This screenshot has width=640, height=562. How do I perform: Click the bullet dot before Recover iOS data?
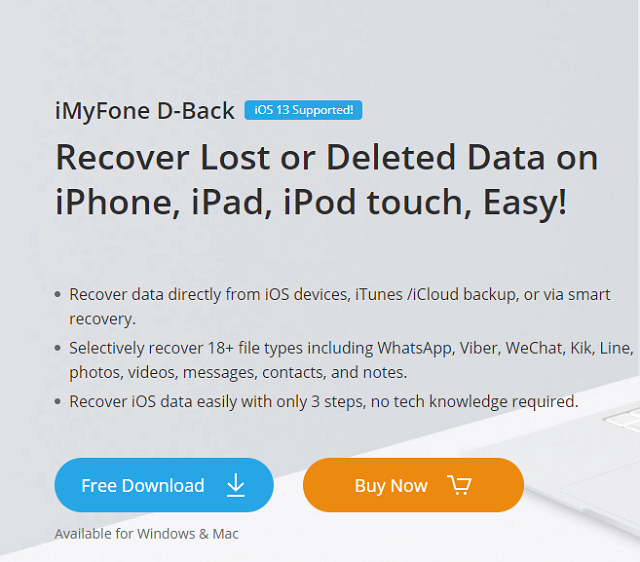point(58,402)
